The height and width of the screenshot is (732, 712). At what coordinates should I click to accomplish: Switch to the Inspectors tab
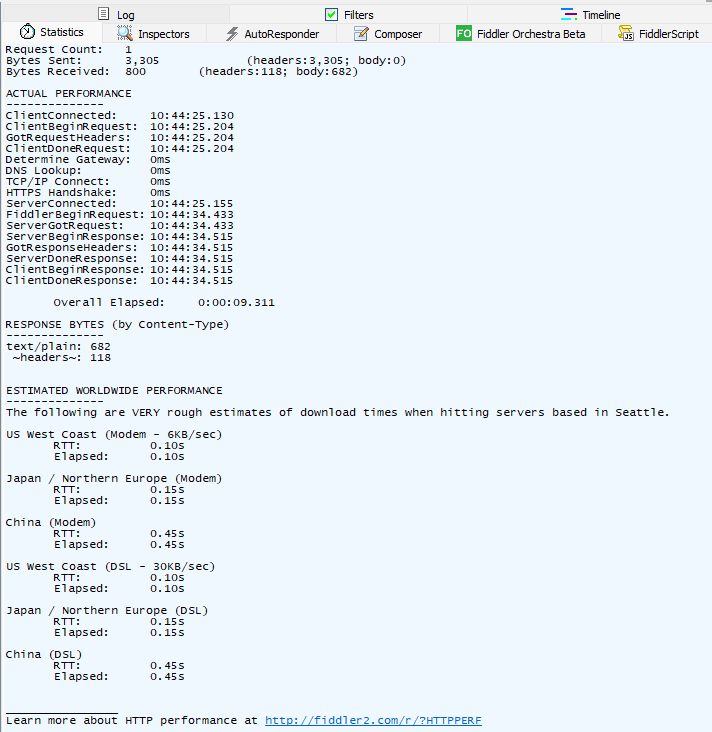pyautogui.click(x=154, y=34)
